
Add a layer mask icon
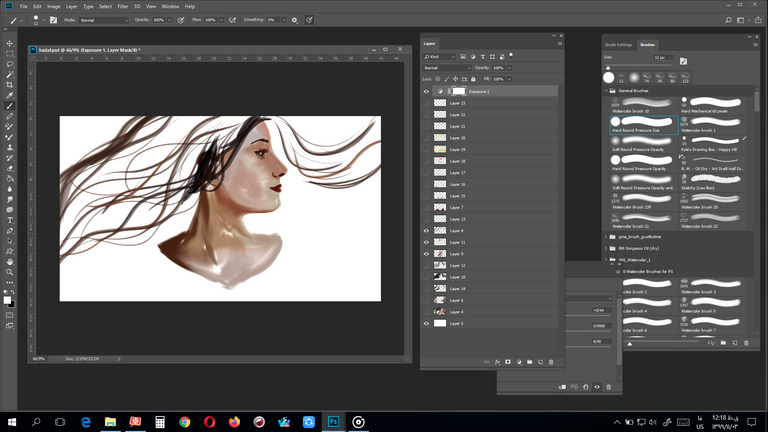(x=508, y=362)
